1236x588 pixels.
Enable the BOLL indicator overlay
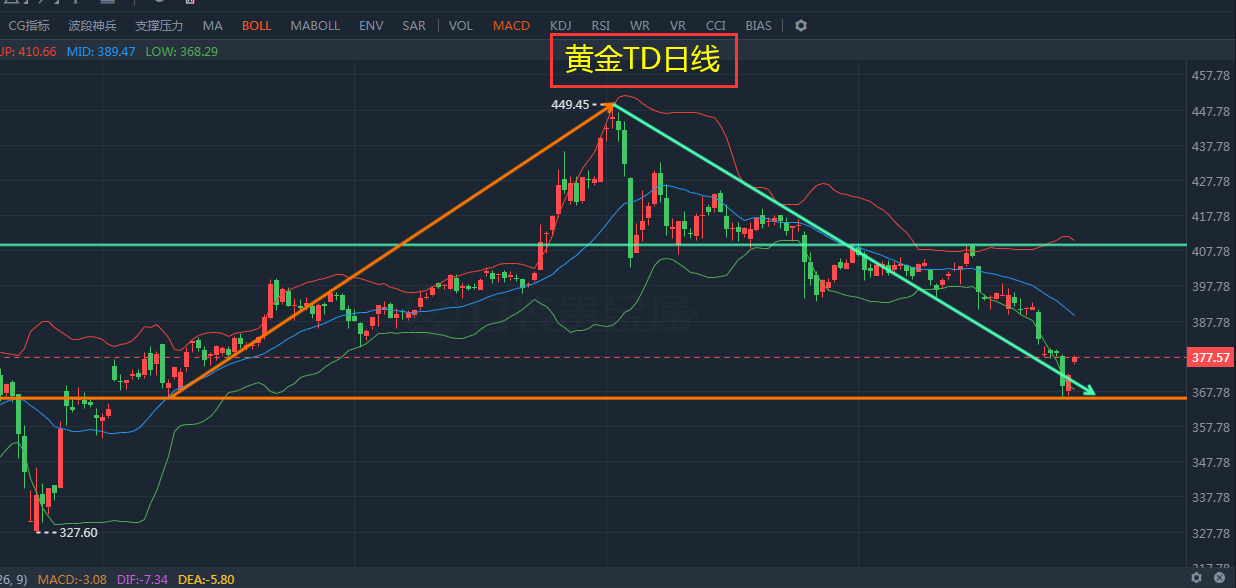tap(256, 25)
